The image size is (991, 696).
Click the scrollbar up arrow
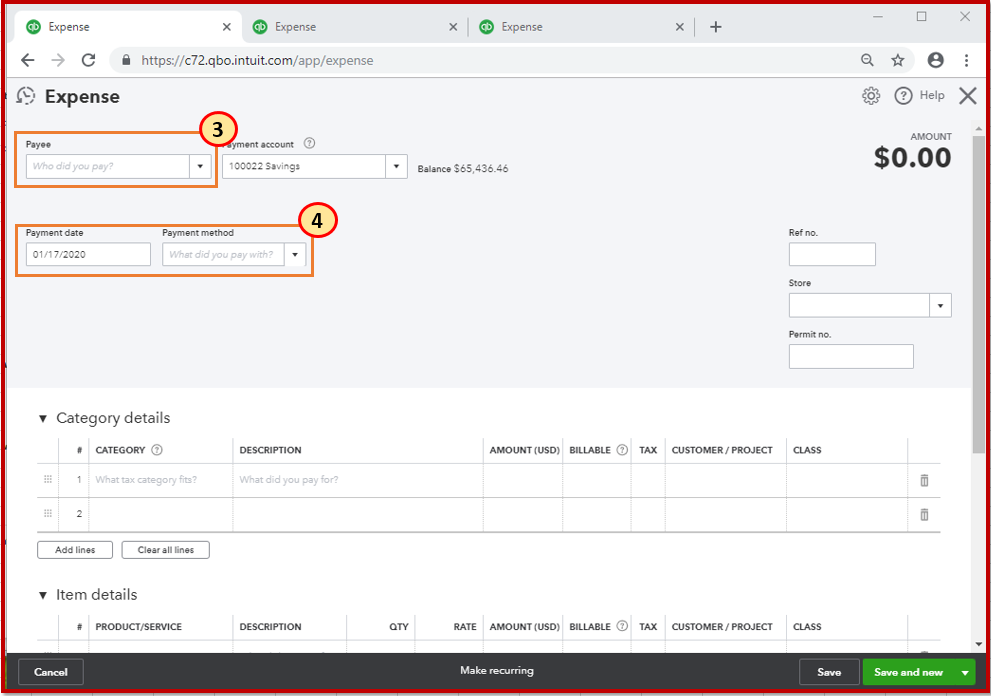[978, 129]
